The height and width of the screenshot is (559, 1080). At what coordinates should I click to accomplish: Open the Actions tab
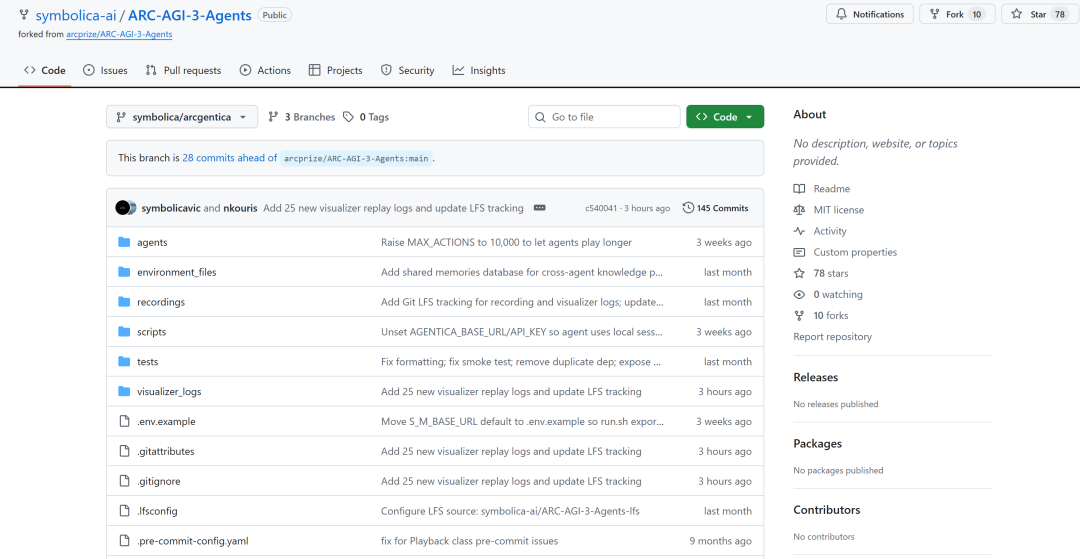265,70
